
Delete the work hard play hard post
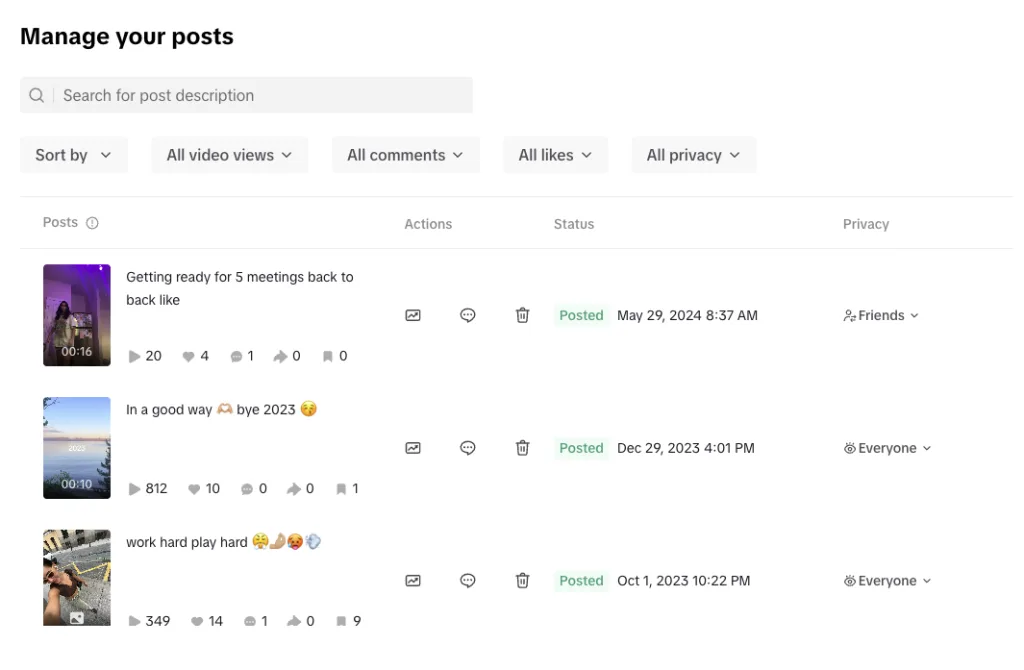point(522,581)
